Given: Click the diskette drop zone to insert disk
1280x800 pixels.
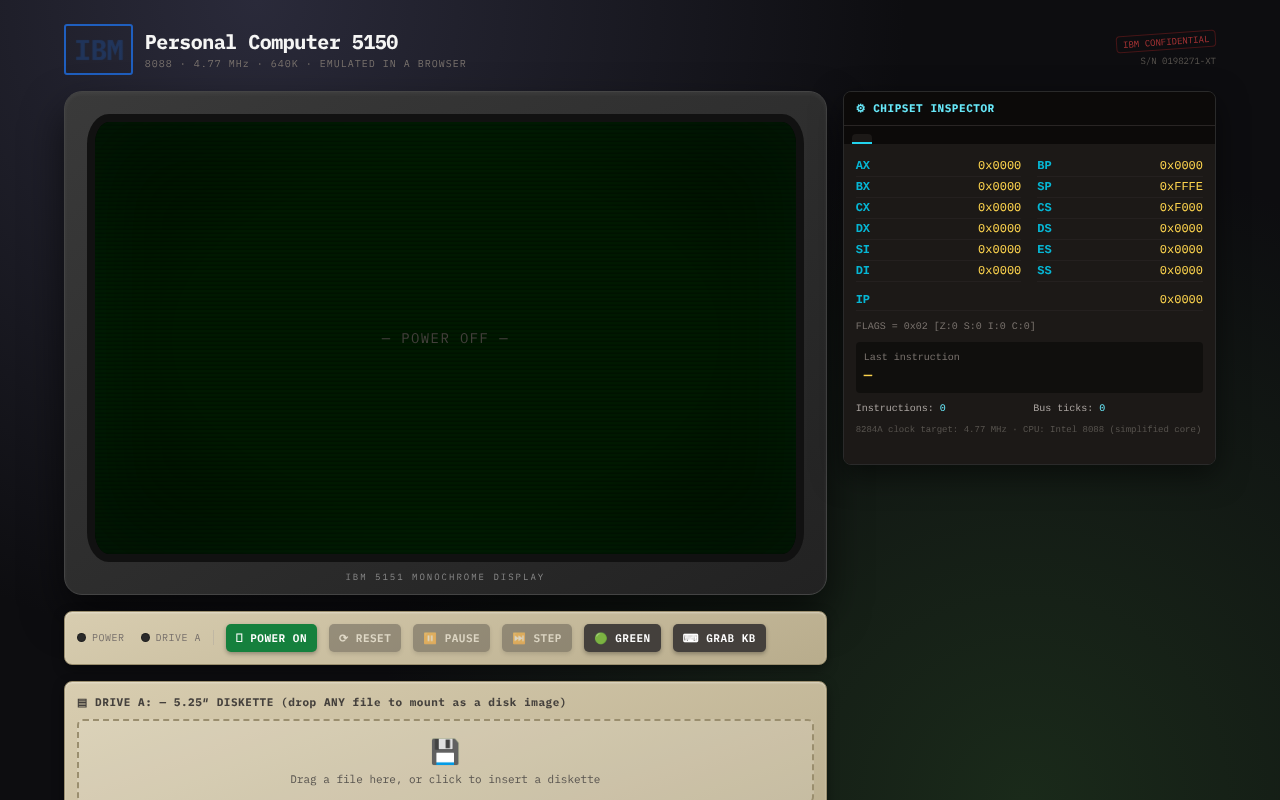Looking at the screenshot, I should pos(445,762).
